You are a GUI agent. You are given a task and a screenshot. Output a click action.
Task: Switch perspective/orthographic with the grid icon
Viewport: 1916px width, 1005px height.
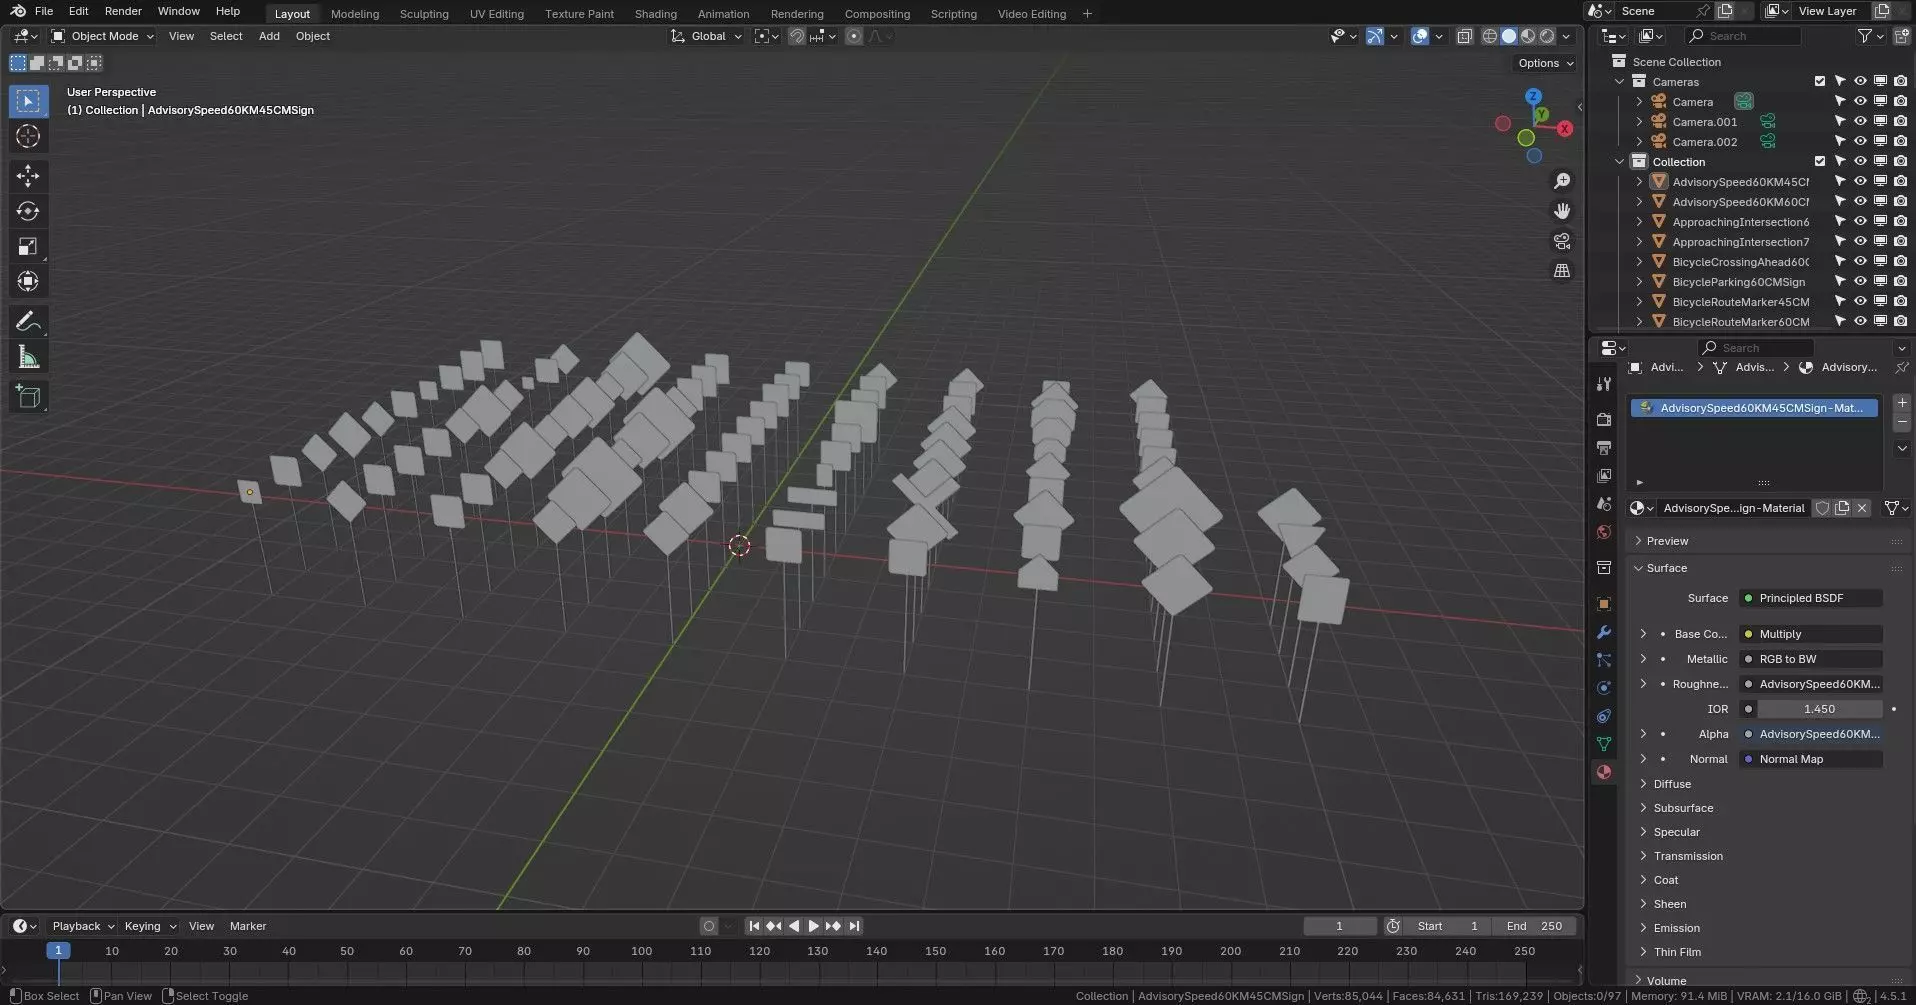click(1562, 271)
